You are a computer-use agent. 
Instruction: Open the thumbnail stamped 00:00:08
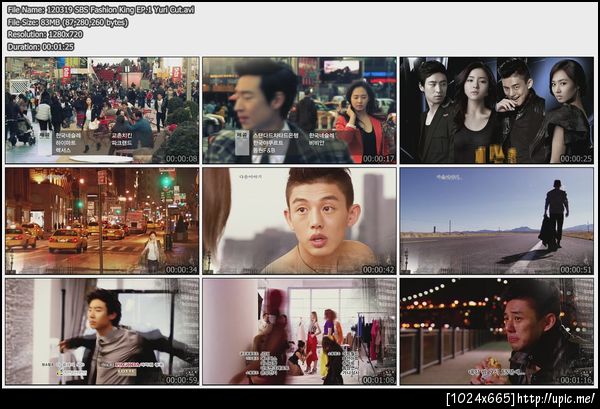102,110
